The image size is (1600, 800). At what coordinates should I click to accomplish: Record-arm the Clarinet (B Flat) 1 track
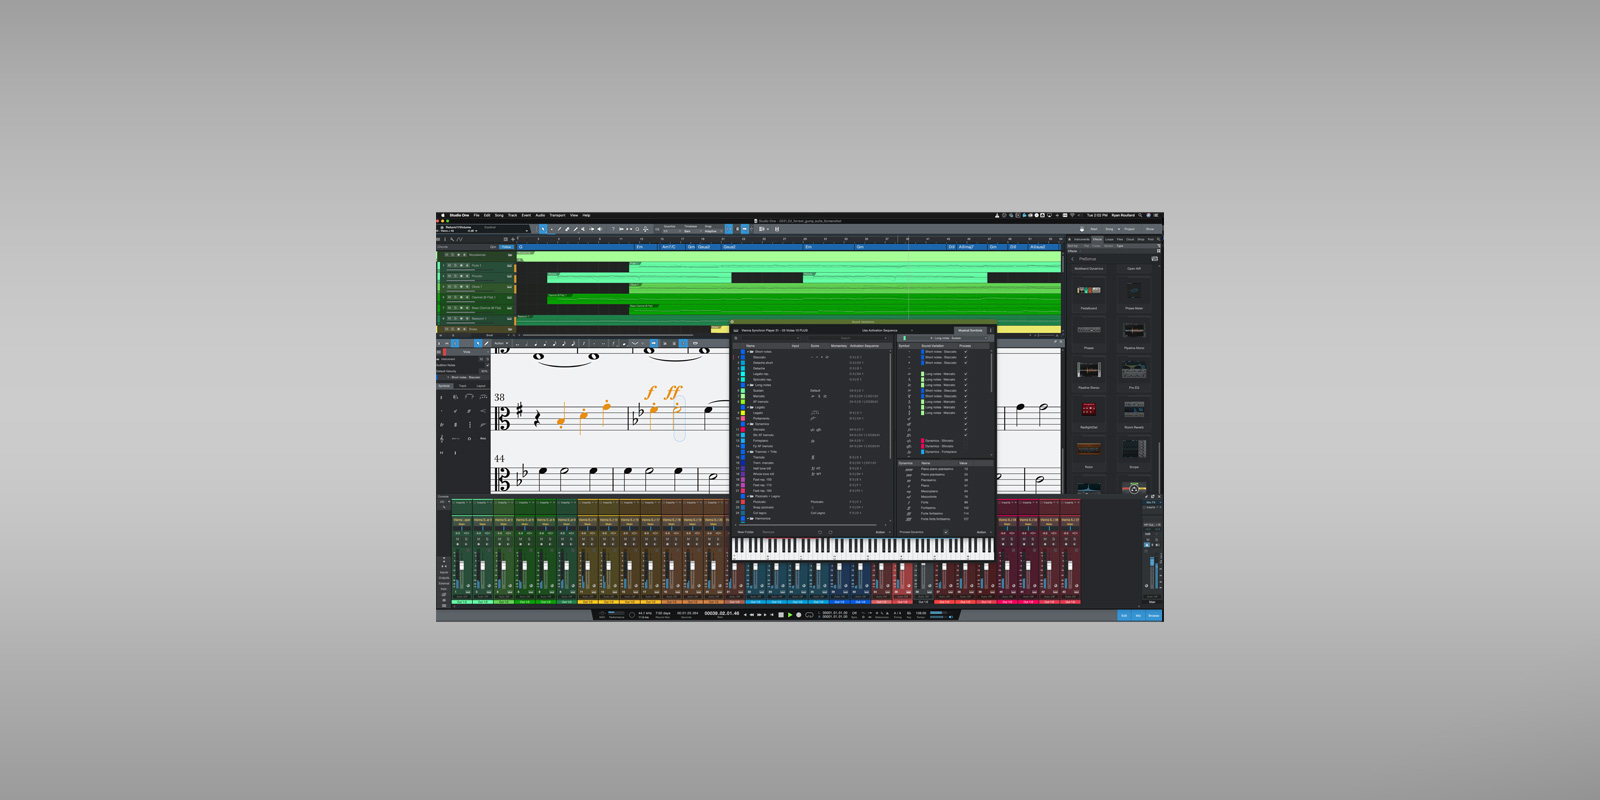coord(461,297)
